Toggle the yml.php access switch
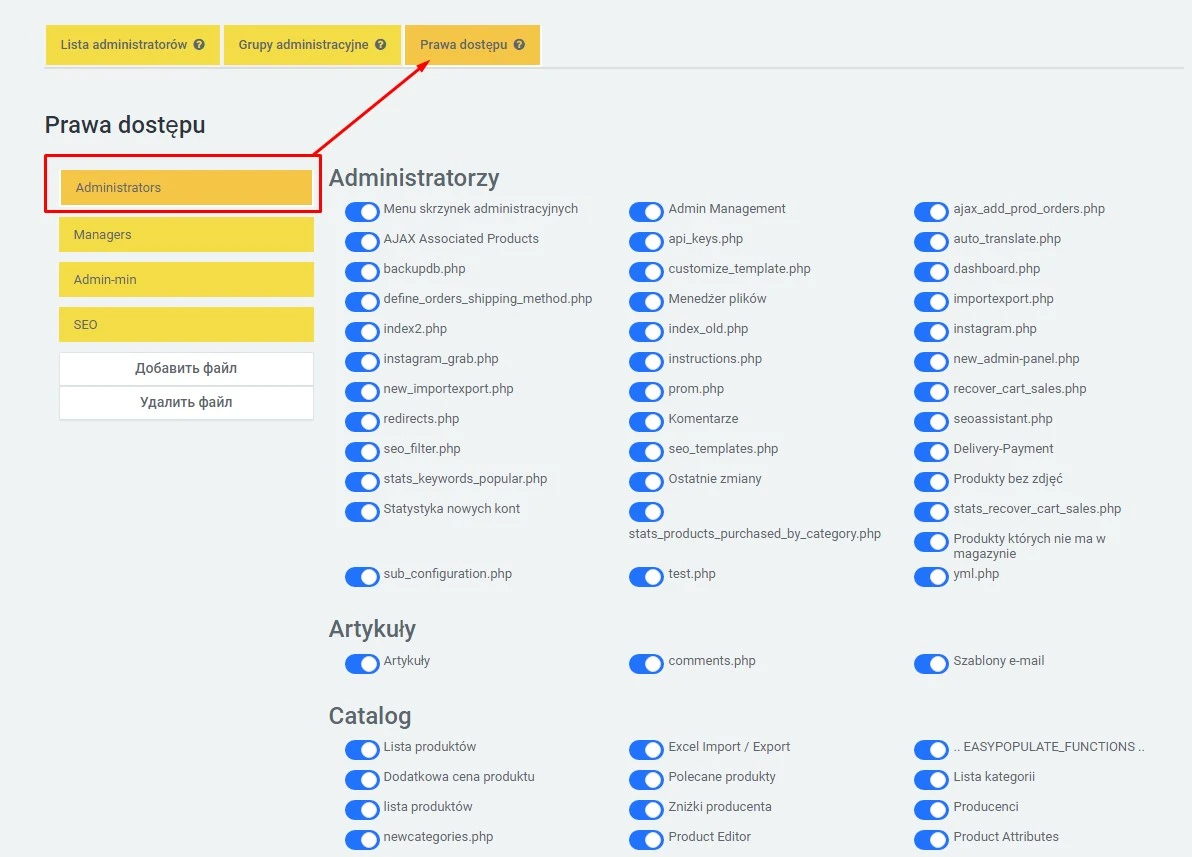1192x857 pixels. click(931, 577)
